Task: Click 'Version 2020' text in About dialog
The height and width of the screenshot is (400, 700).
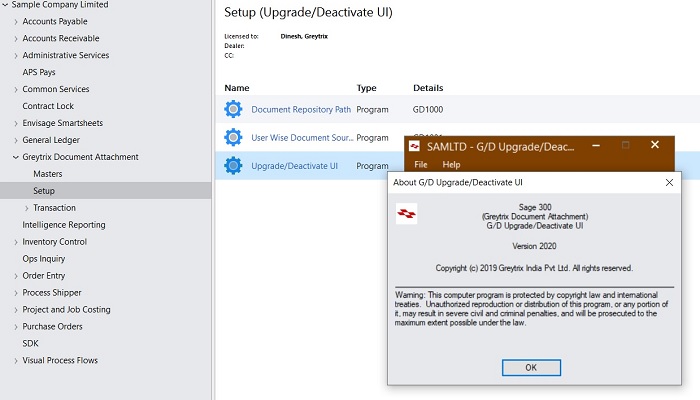Action: (534, 246)
